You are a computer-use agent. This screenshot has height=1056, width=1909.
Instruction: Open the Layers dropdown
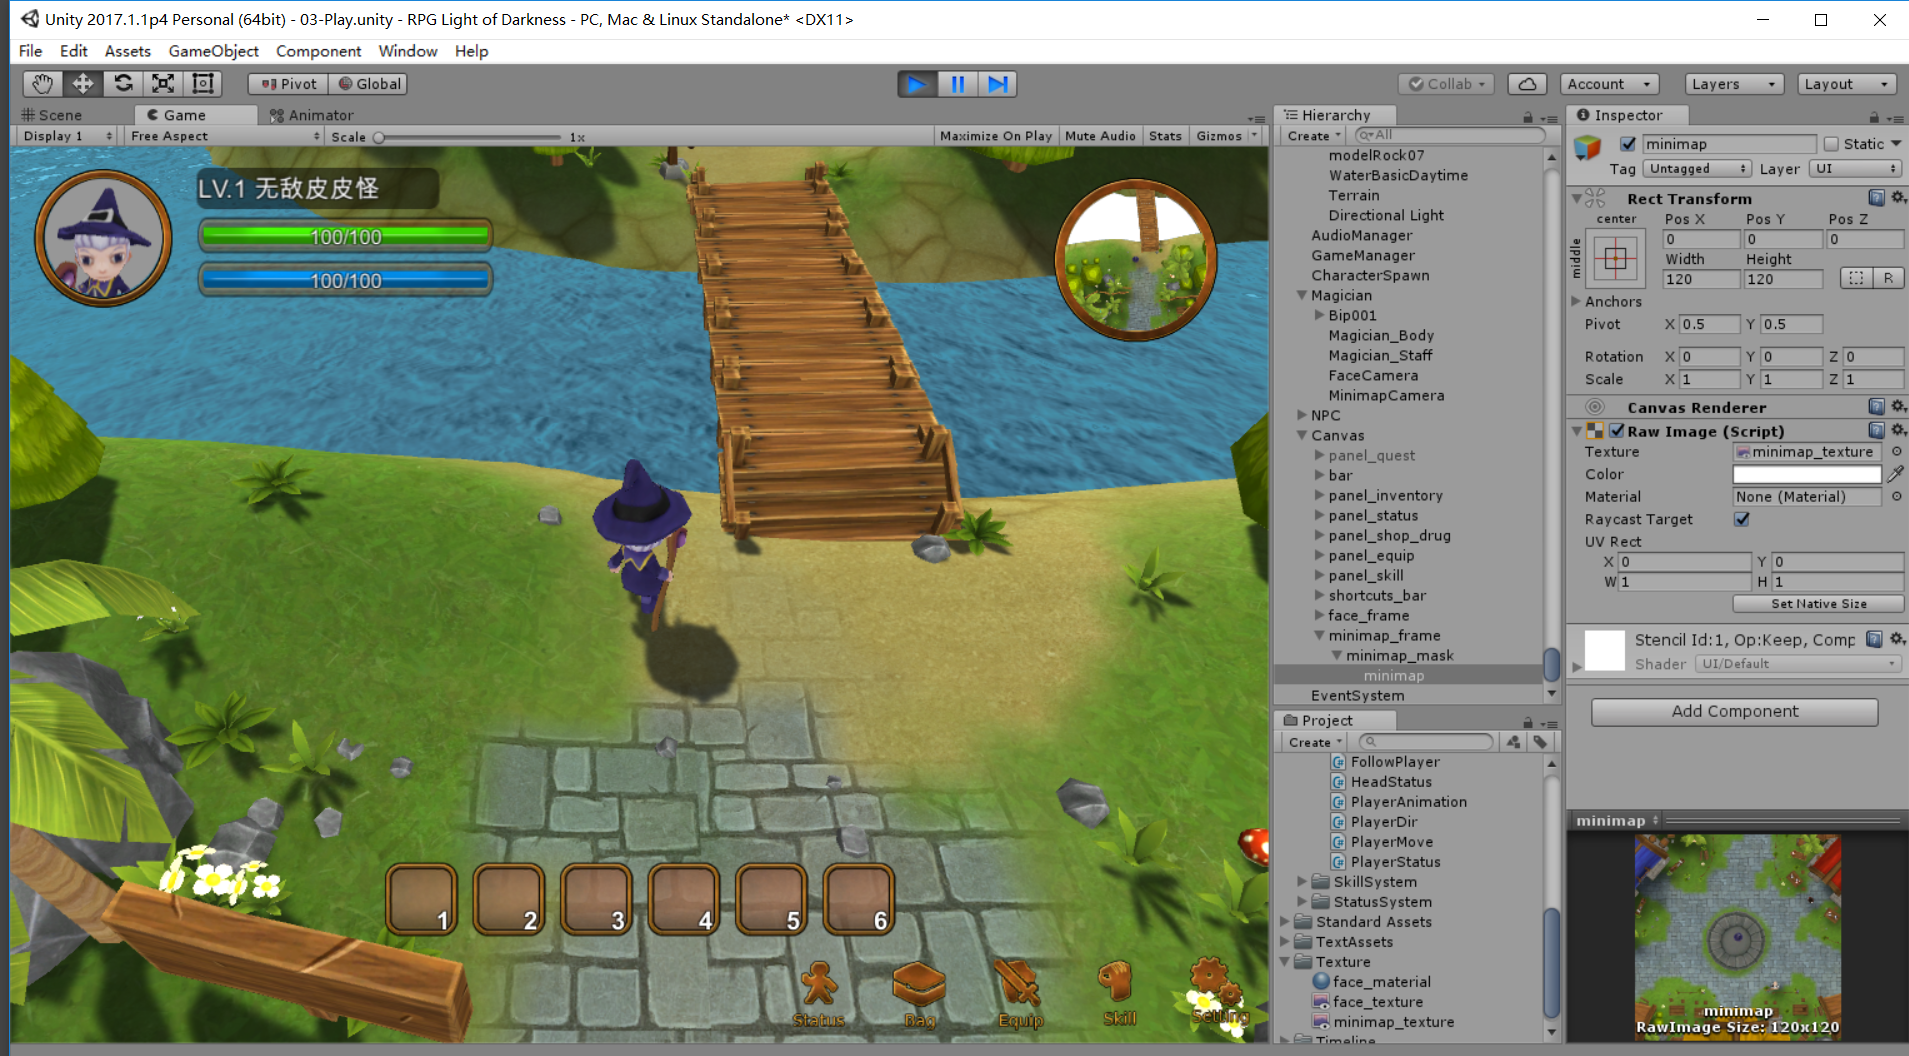(1734, 84)
